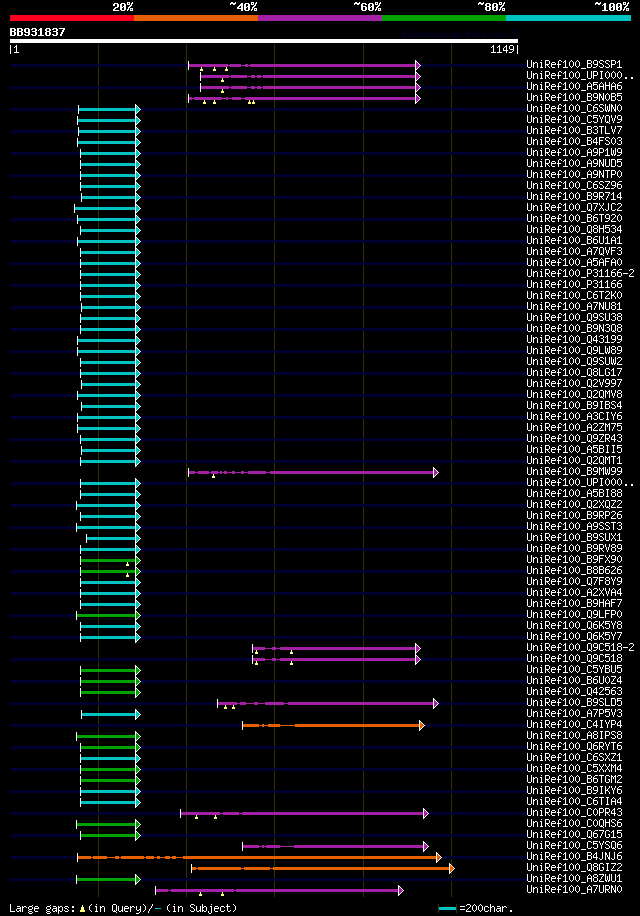
Task: Open hit UniRef100_B4FS03
Action: 574,141
